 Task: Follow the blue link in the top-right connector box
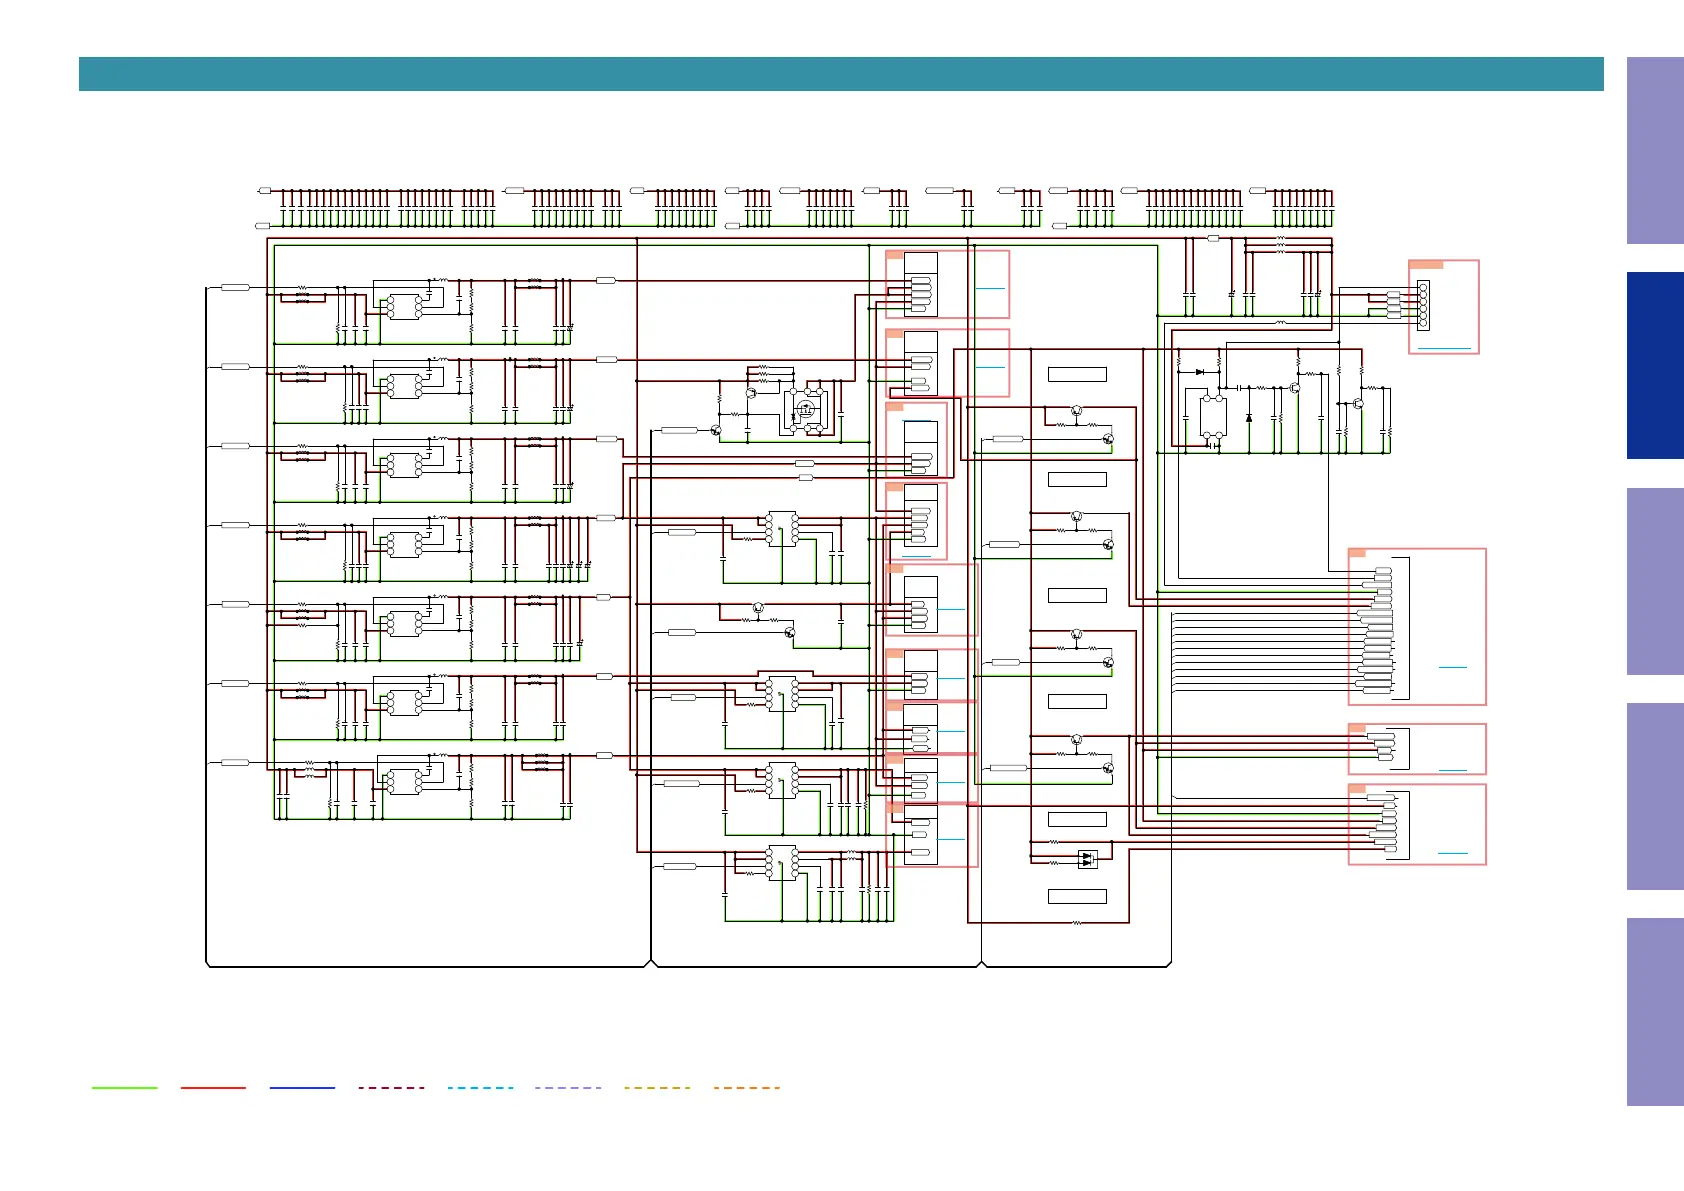click(x=1444, y=348)
